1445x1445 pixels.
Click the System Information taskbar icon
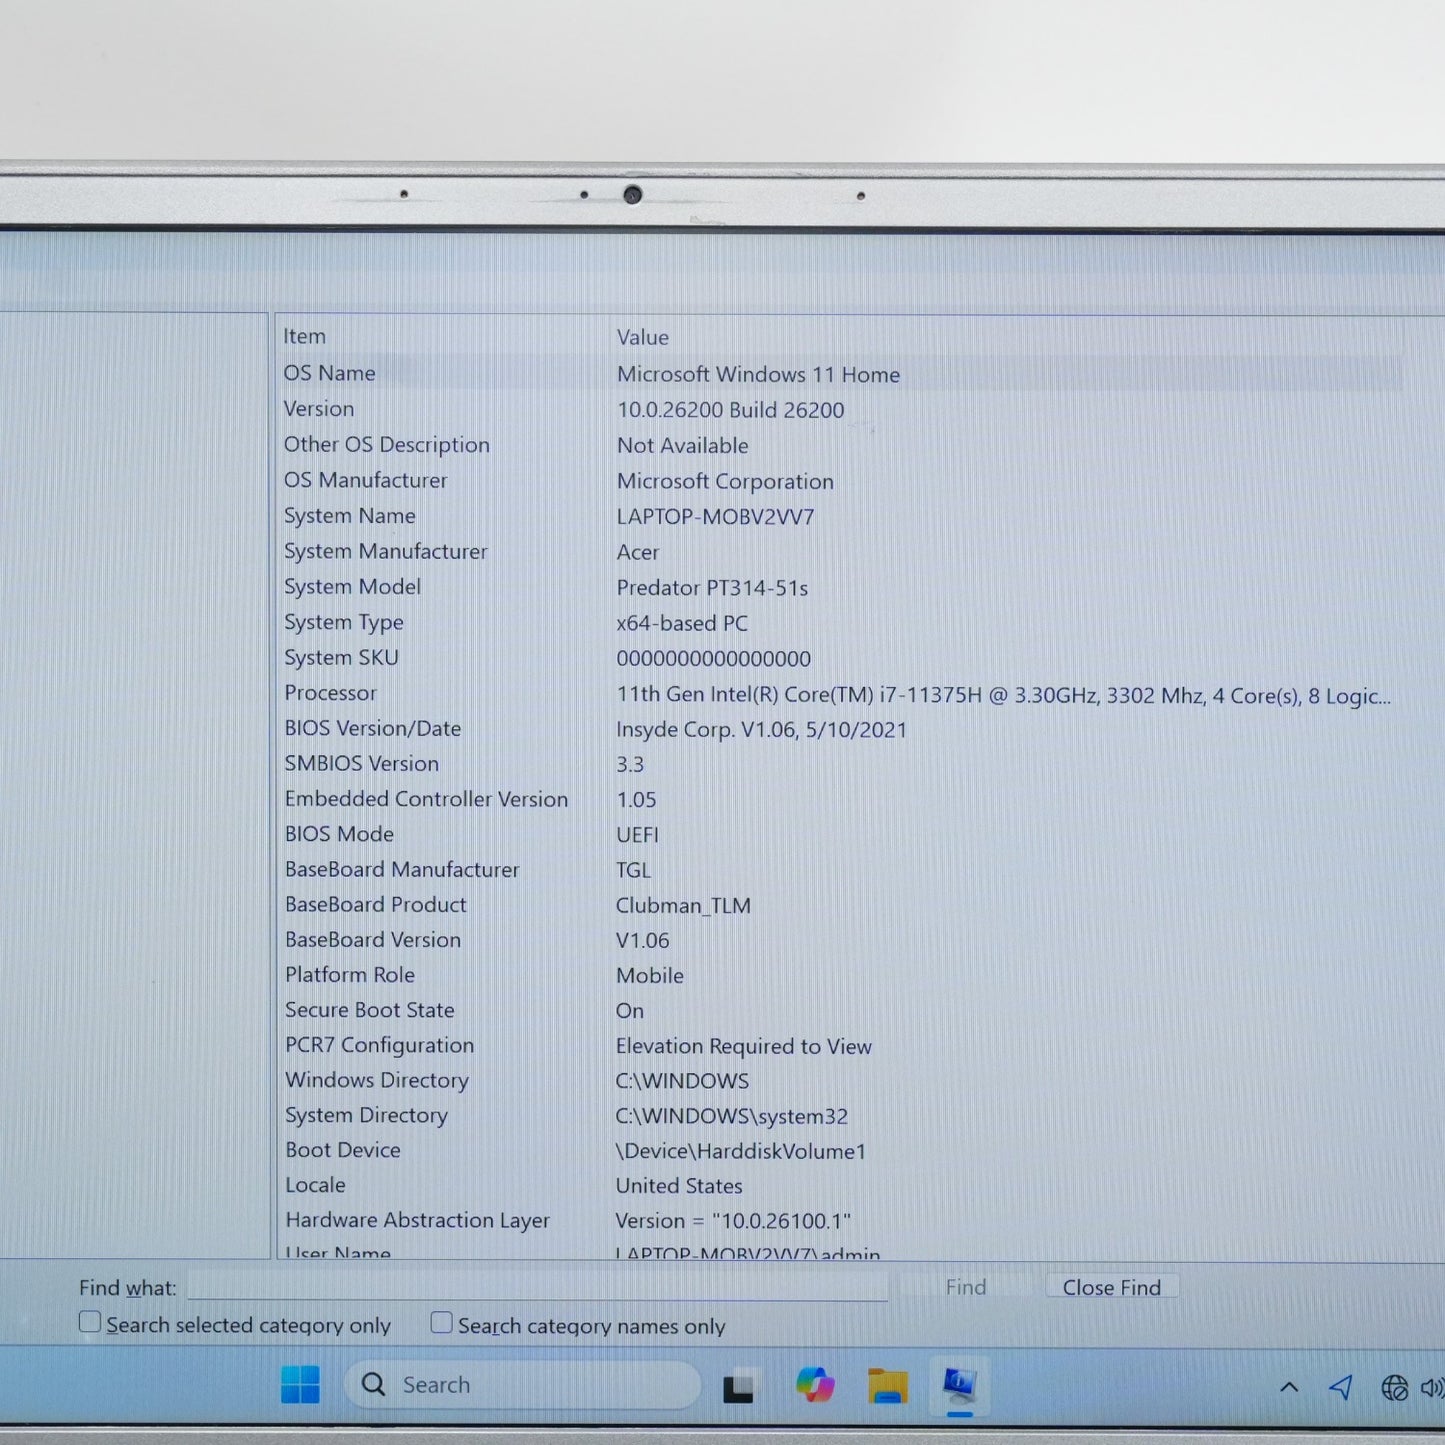959,1385
